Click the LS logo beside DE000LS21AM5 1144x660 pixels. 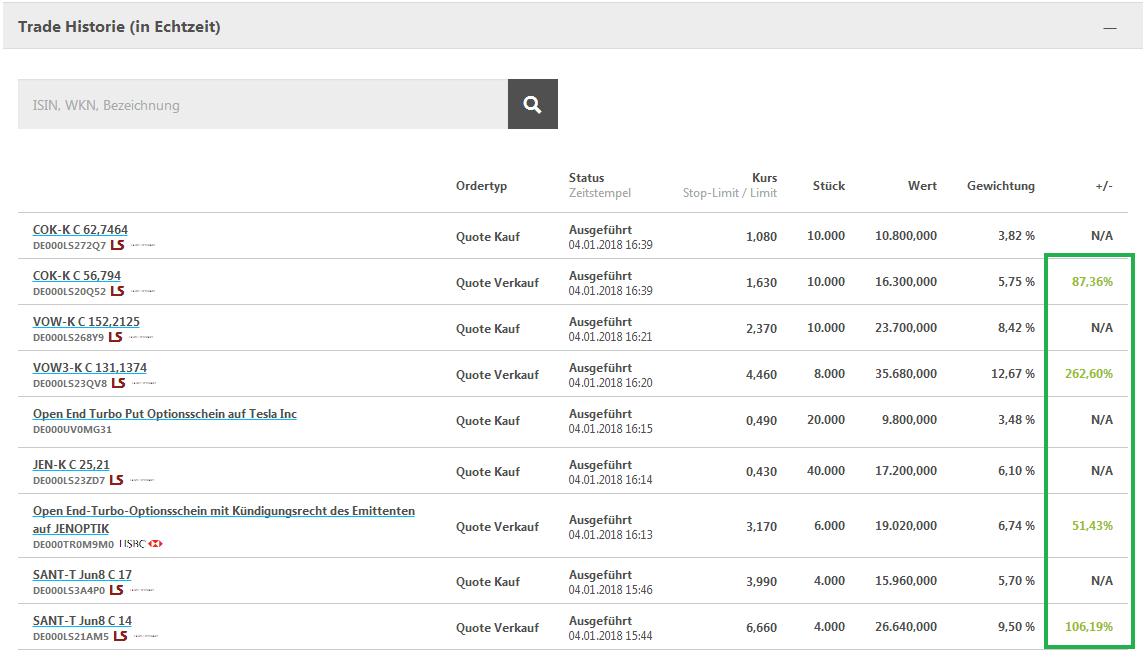[x=120, y=636]
